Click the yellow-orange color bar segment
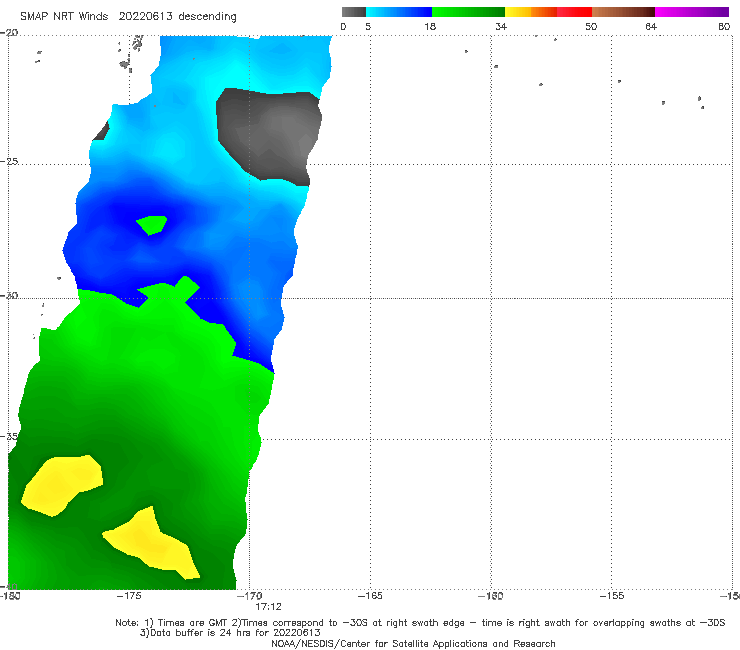740x650 pixels. click(x=531, y=12)
